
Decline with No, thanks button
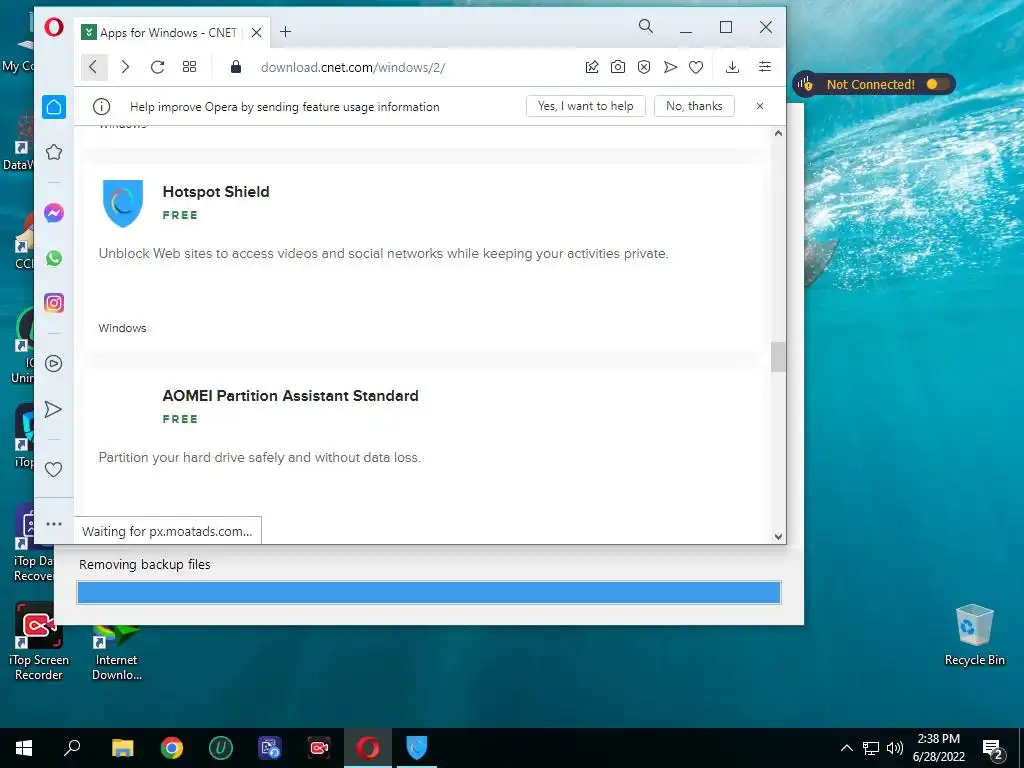click(x=694, y=106)
